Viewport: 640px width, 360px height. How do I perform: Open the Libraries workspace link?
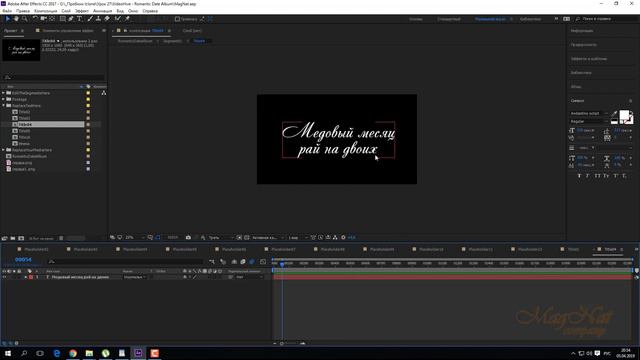[530, 19]
